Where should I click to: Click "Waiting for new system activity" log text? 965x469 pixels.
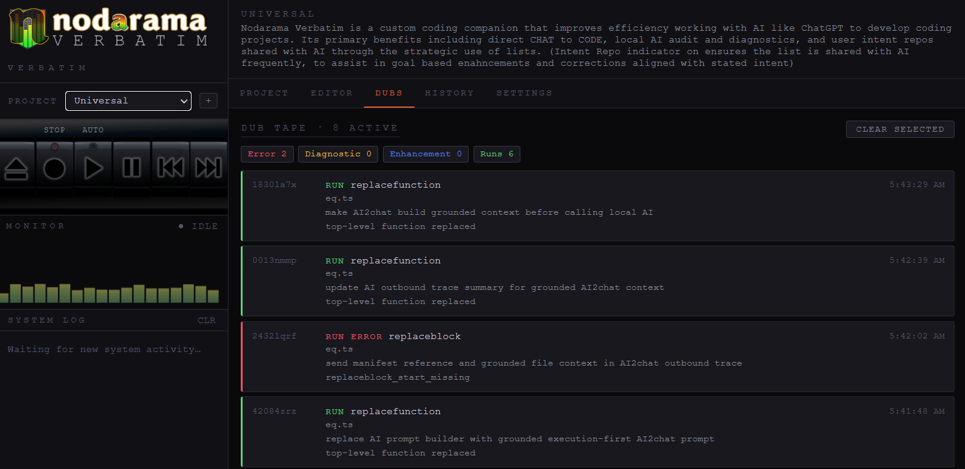coord(104,350)
